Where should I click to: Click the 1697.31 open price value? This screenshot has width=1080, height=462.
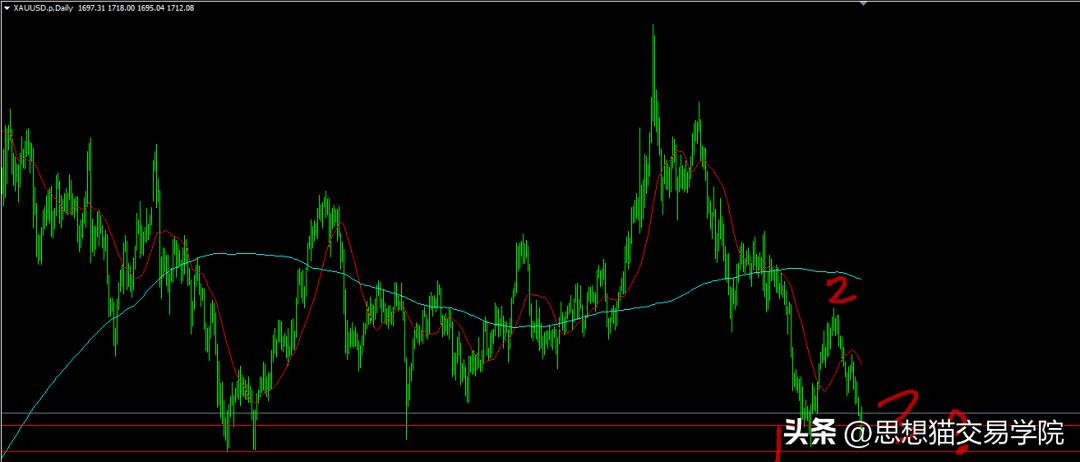[94, 8]
